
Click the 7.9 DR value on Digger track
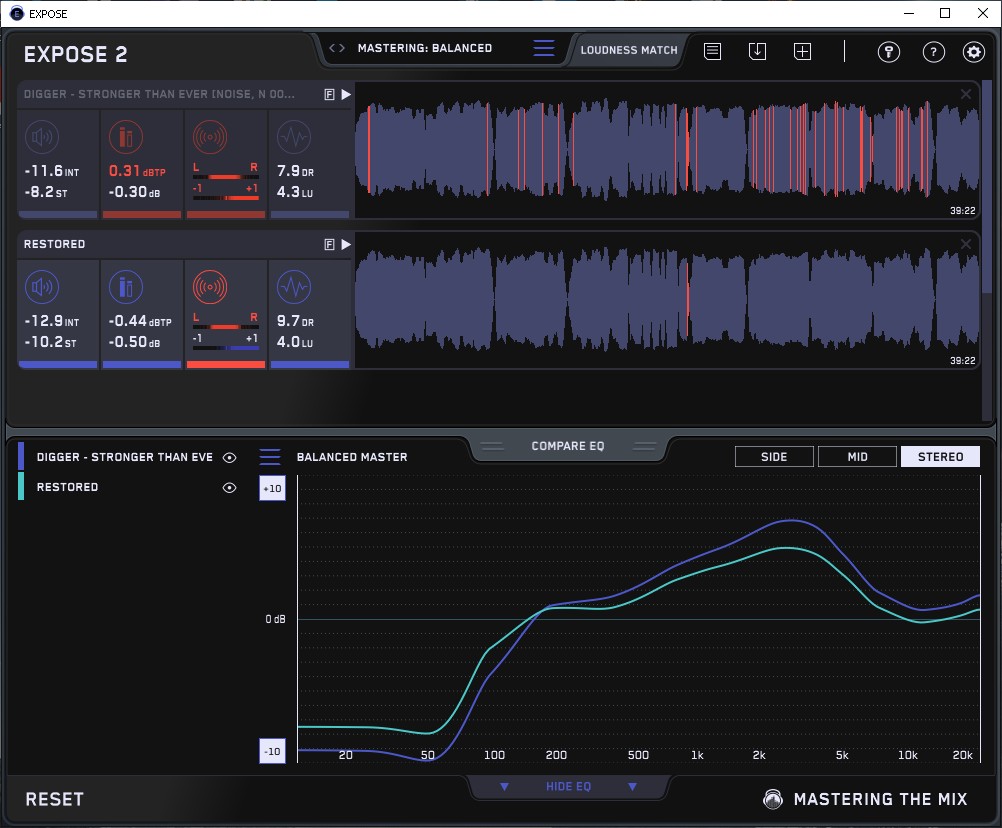295,171
